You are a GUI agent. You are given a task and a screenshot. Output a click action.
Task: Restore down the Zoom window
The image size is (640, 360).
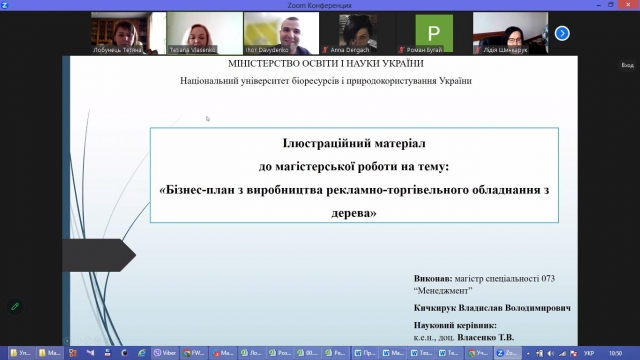click(x=611, y=5)
